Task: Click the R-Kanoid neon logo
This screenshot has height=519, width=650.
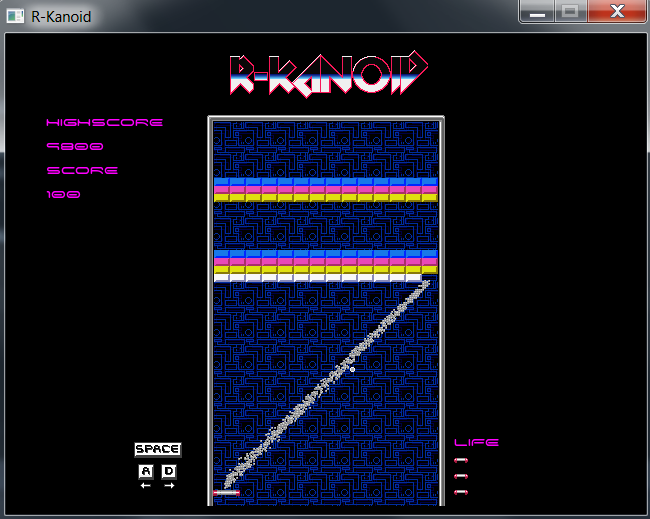Action: (x=328, y=74)
